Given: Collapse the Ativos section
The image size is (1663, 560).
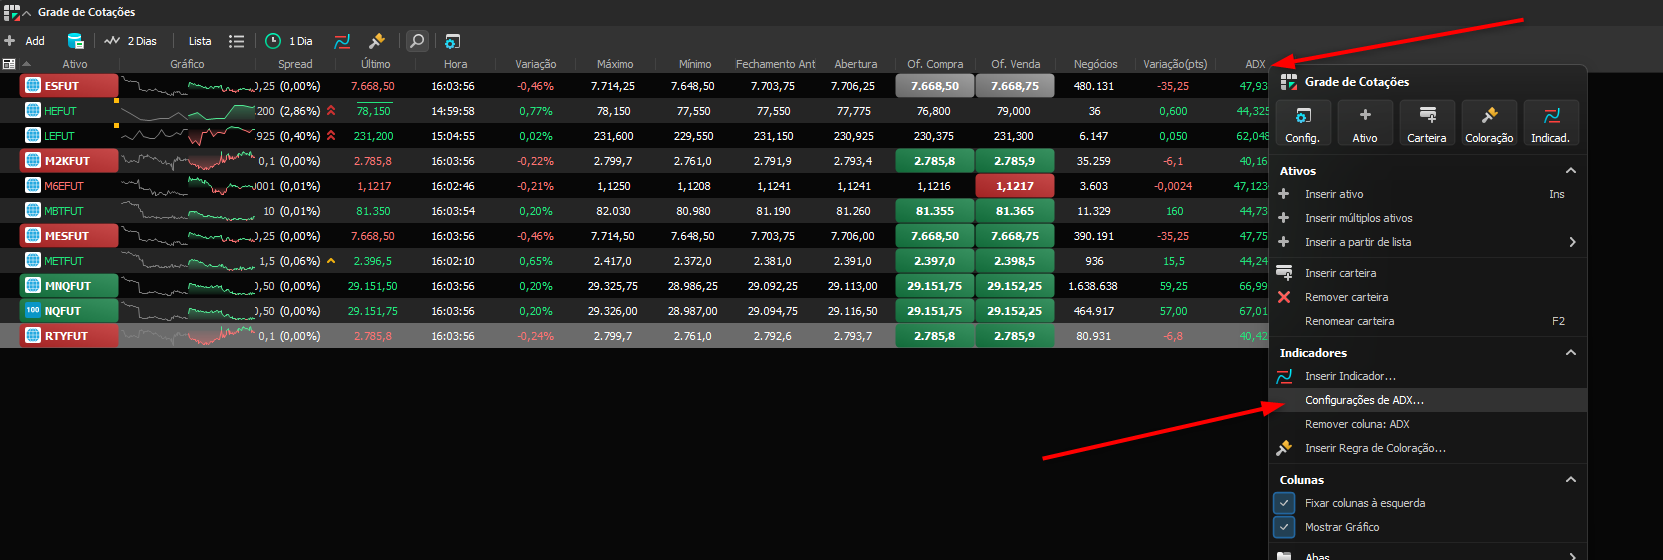Looking at the screenshot, I should [x=1571, y=171].
